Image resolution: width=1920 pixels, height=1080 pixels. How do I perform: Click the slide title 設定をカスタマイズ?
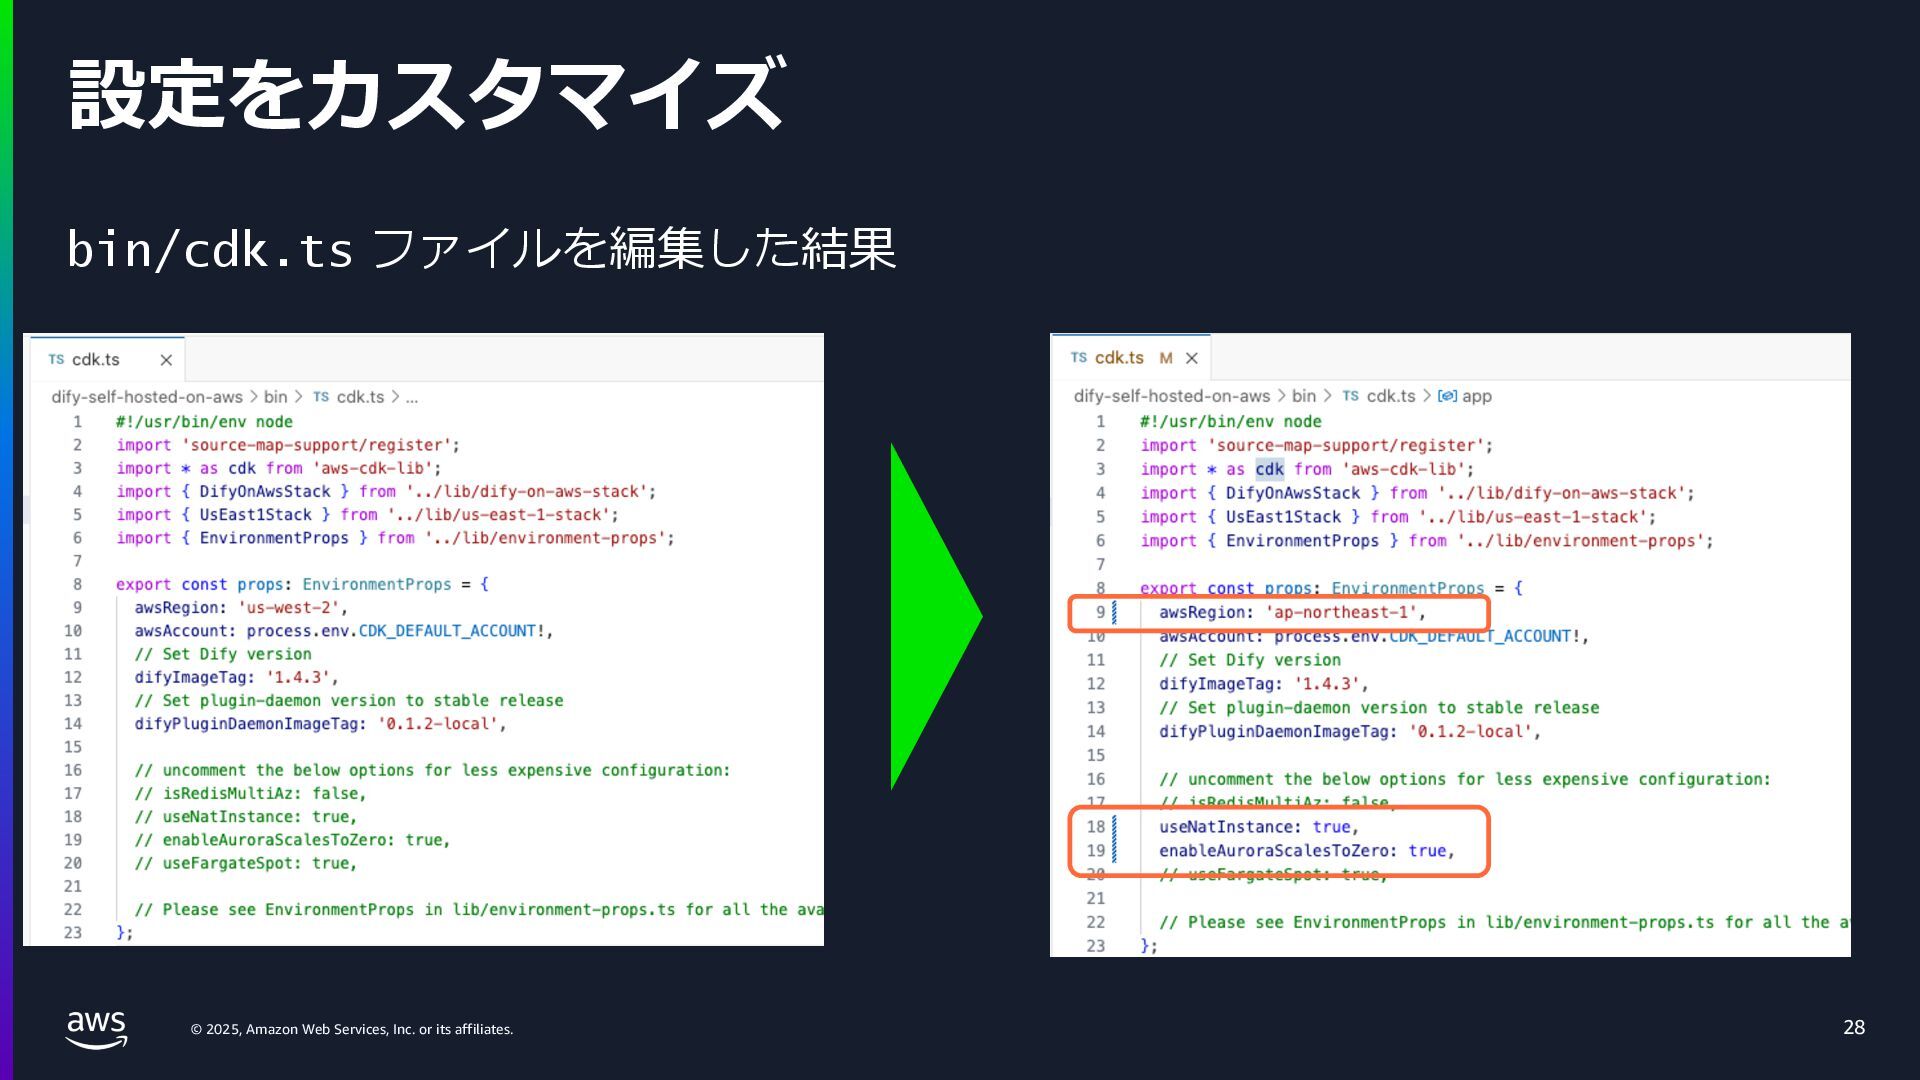(x=427, y=94)
